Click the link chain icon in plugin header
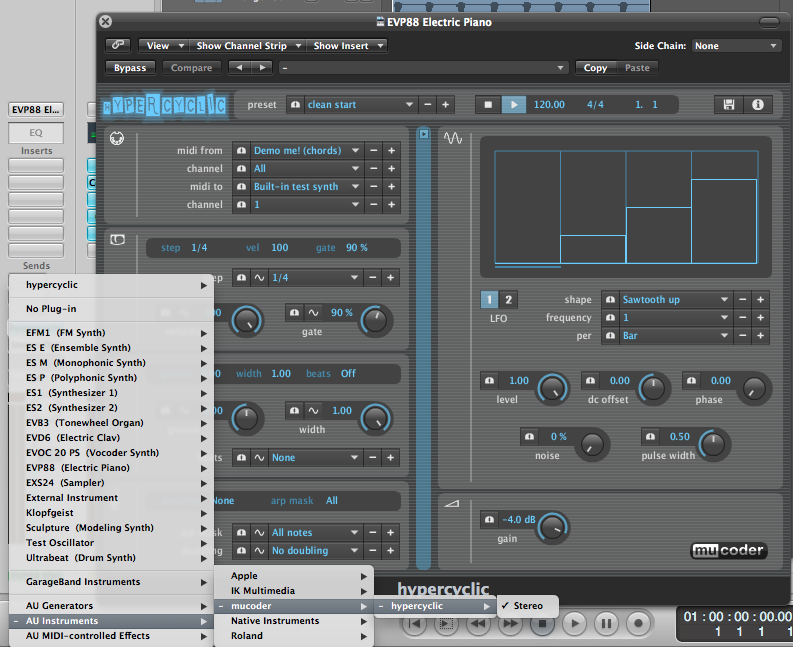The width and height of the screenshot is (793, 647). (x=118, y=46)
